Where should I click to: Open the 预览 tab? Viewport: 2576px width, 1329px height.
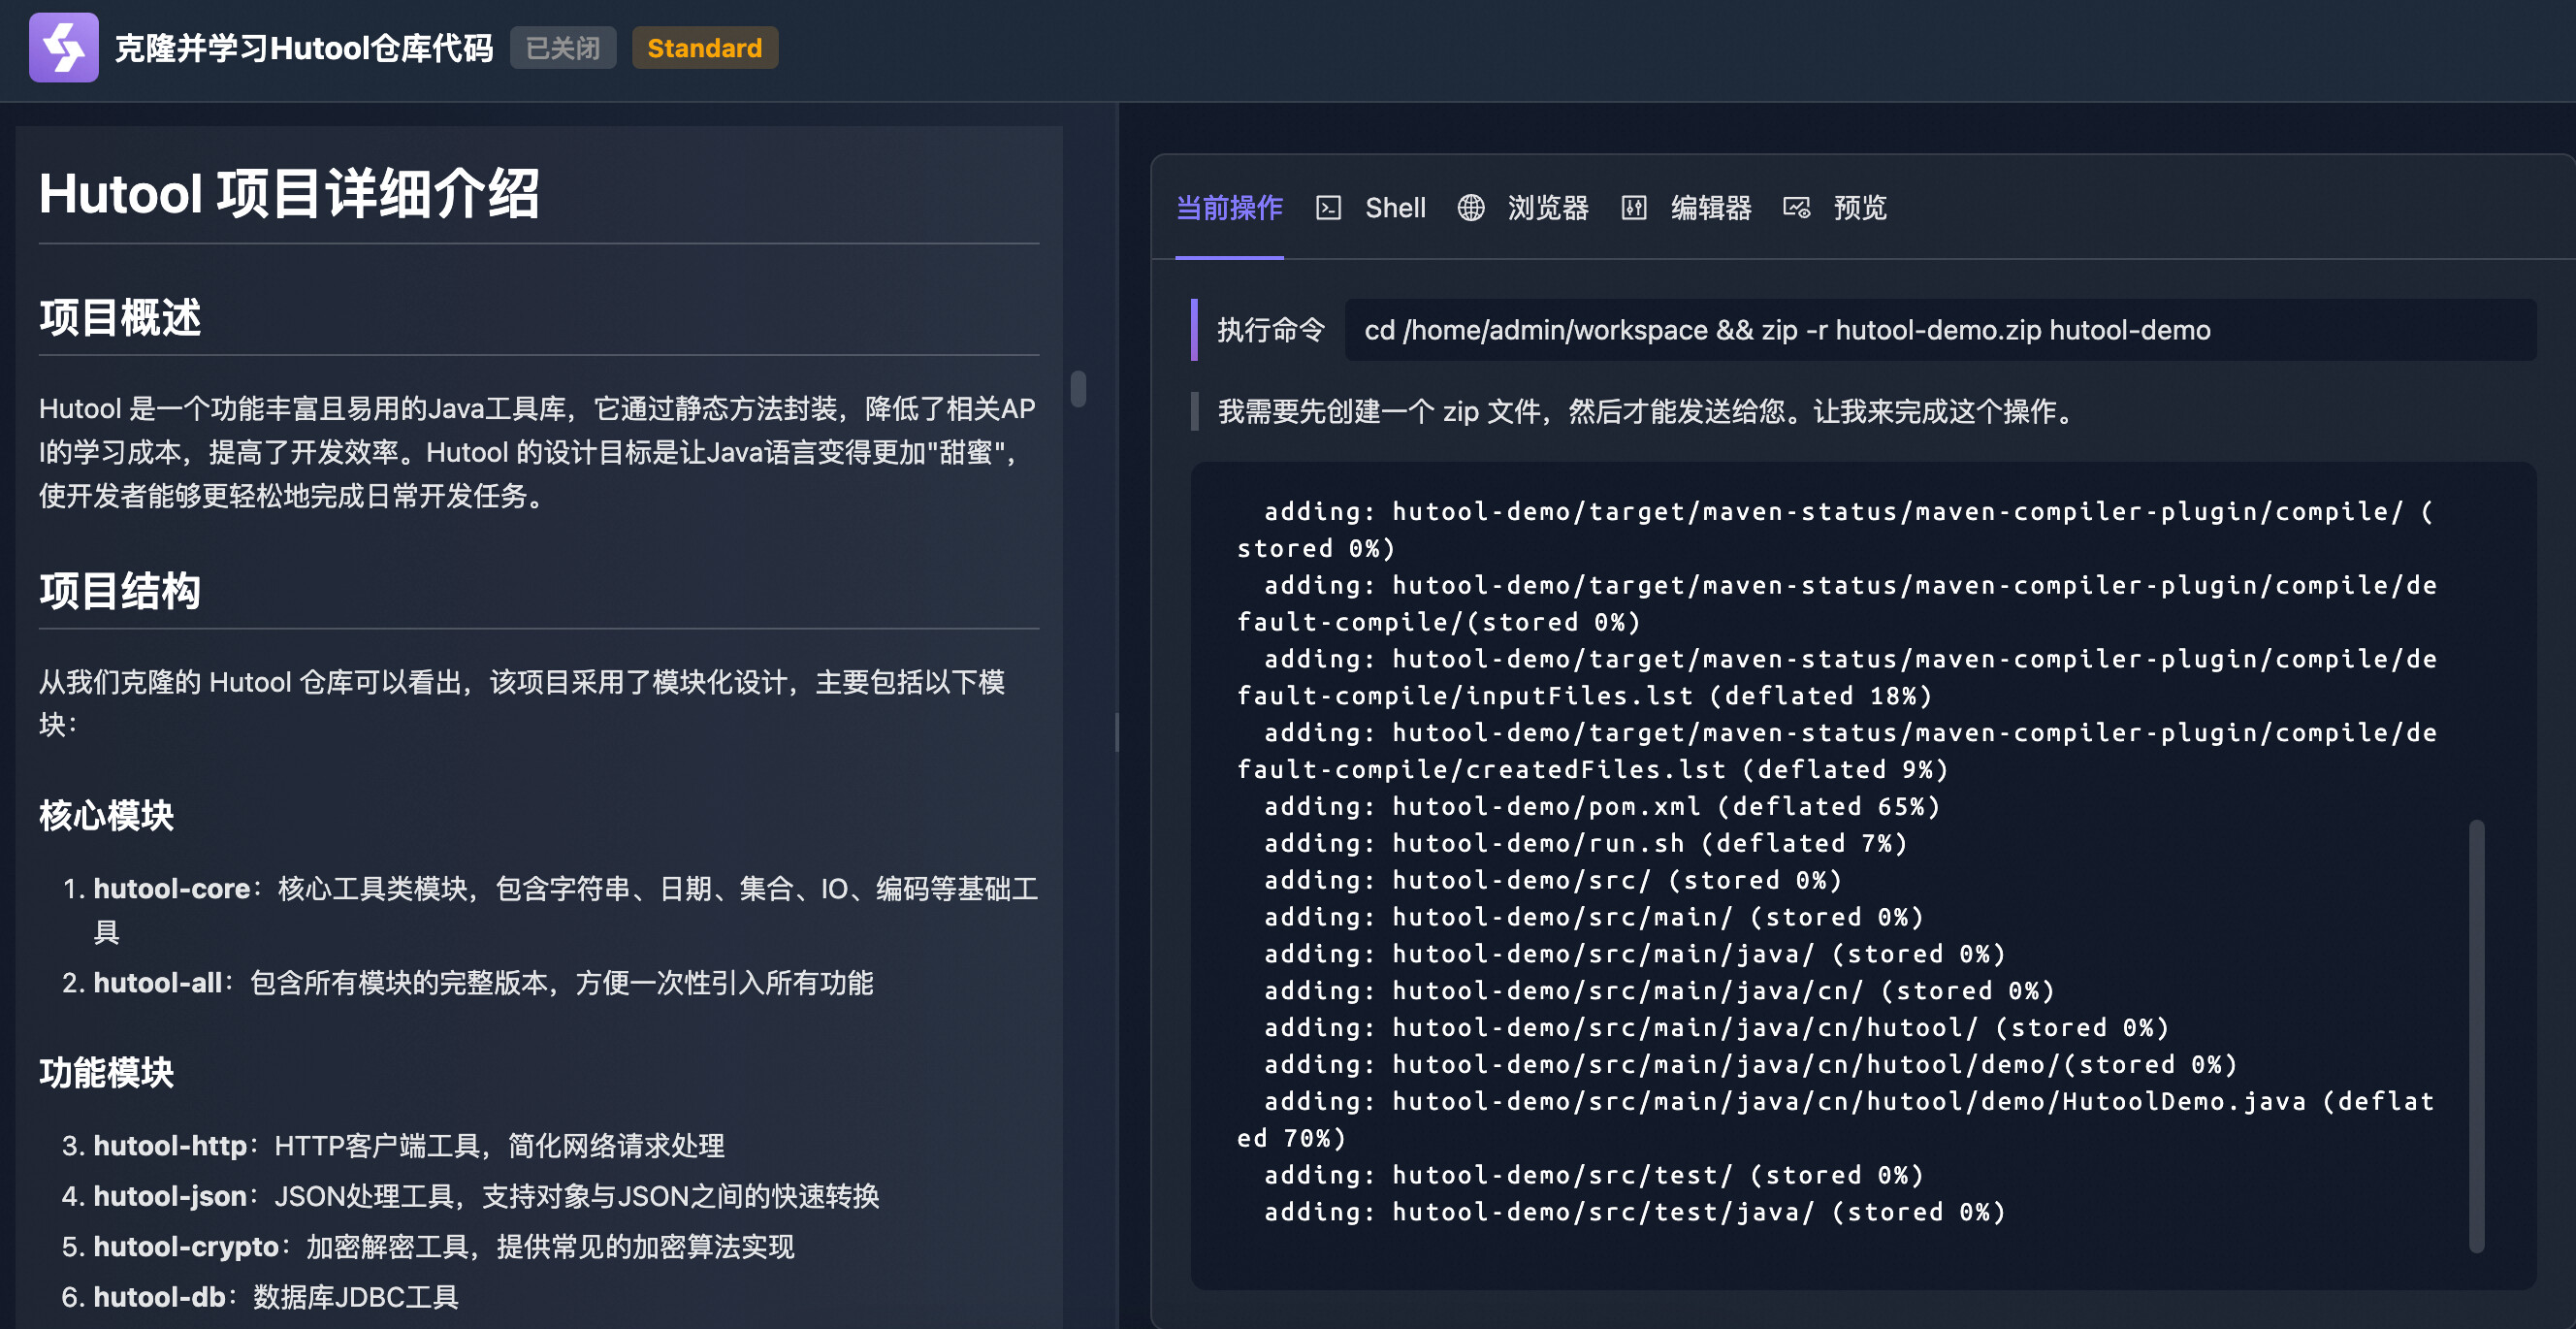pos(1860,208)
